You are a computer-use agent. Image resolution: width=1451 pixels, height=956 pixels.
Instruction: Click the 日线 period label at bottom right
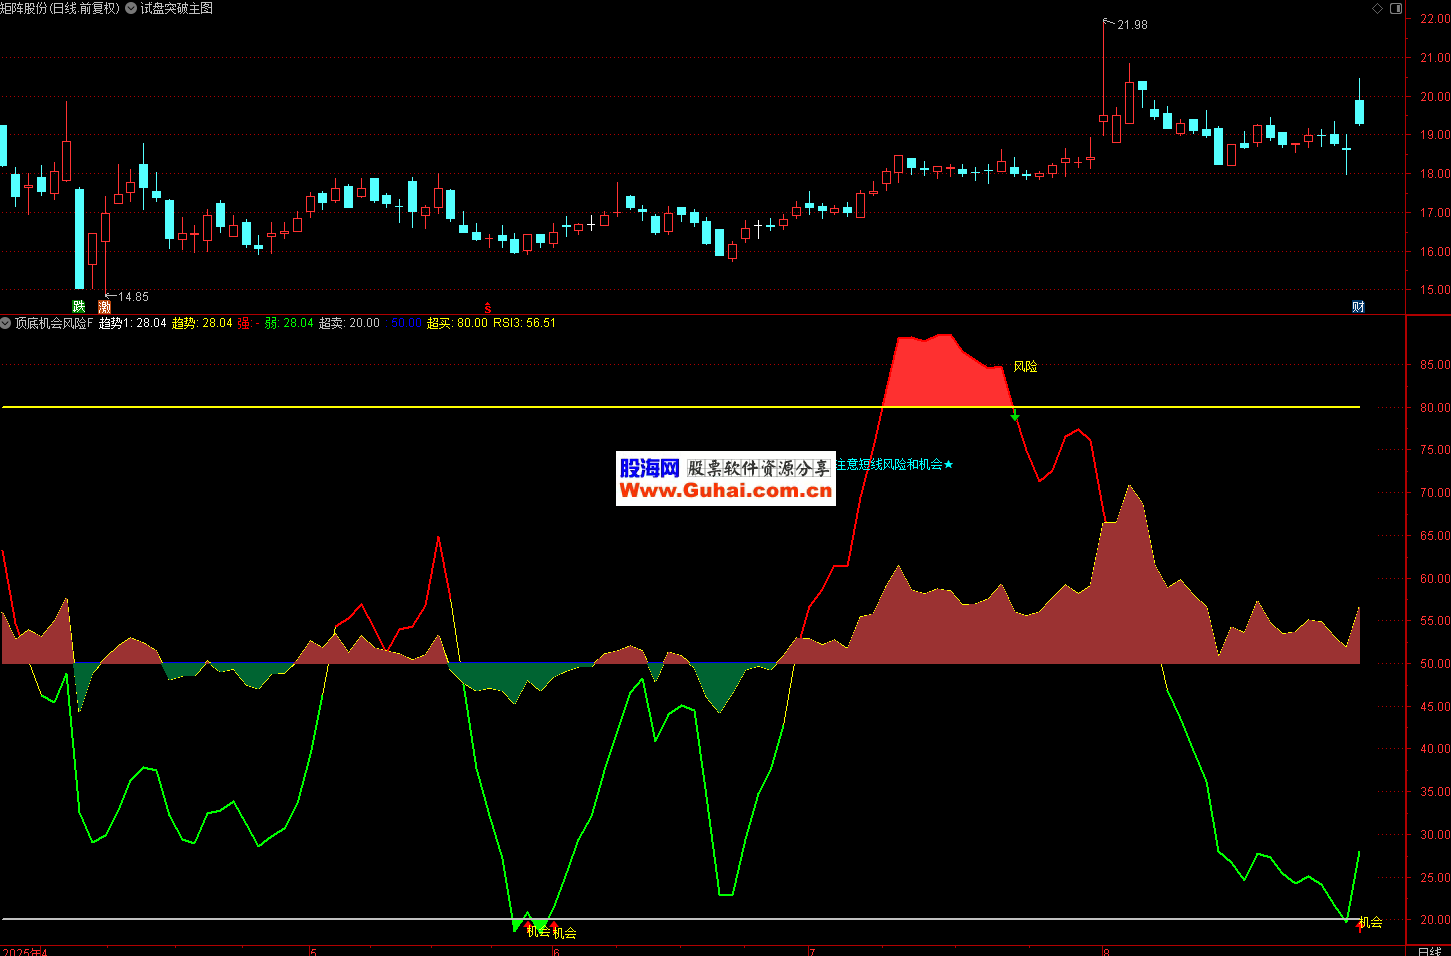point(1430,951)
